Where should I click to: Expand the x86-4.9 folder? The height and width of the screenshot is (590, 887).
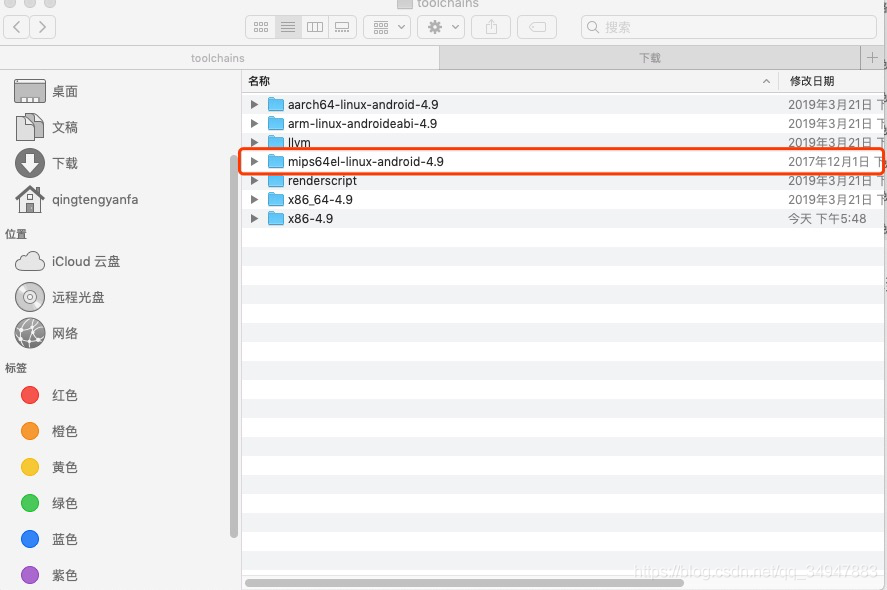tap(255, 218)
